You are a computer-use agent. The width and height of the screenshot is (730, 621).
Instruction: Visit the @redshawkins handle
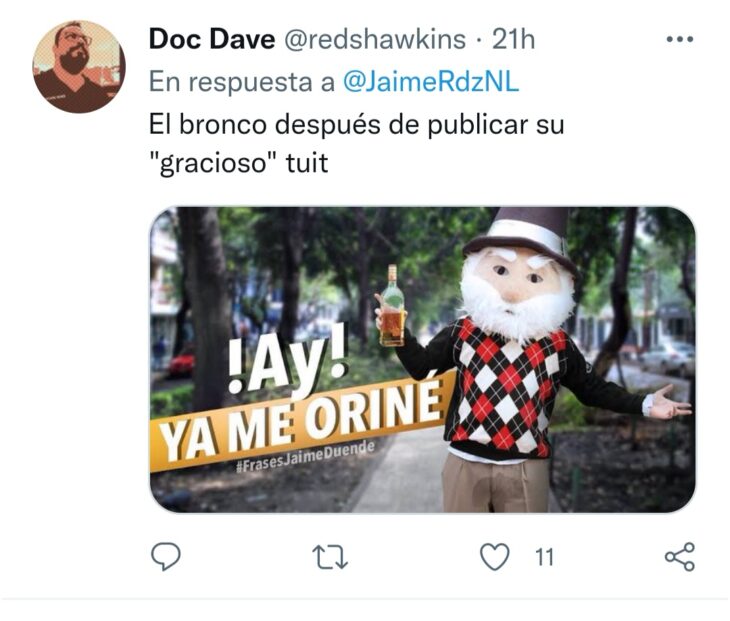pyautogui.click(x=375, y=39)
